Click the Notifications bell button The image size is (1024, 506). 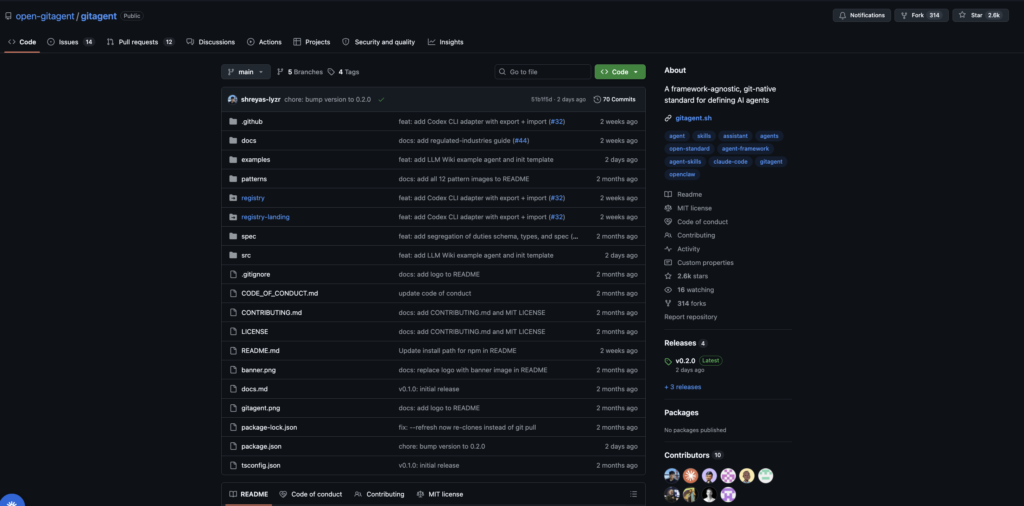pos(861,15)
